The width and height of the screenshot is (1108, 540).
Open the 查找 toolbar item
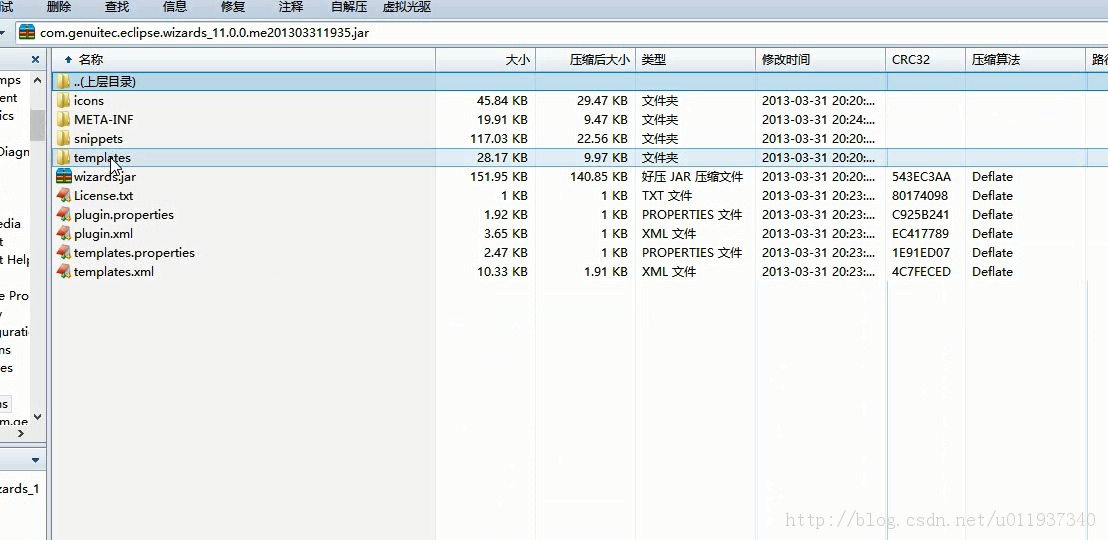117,7
